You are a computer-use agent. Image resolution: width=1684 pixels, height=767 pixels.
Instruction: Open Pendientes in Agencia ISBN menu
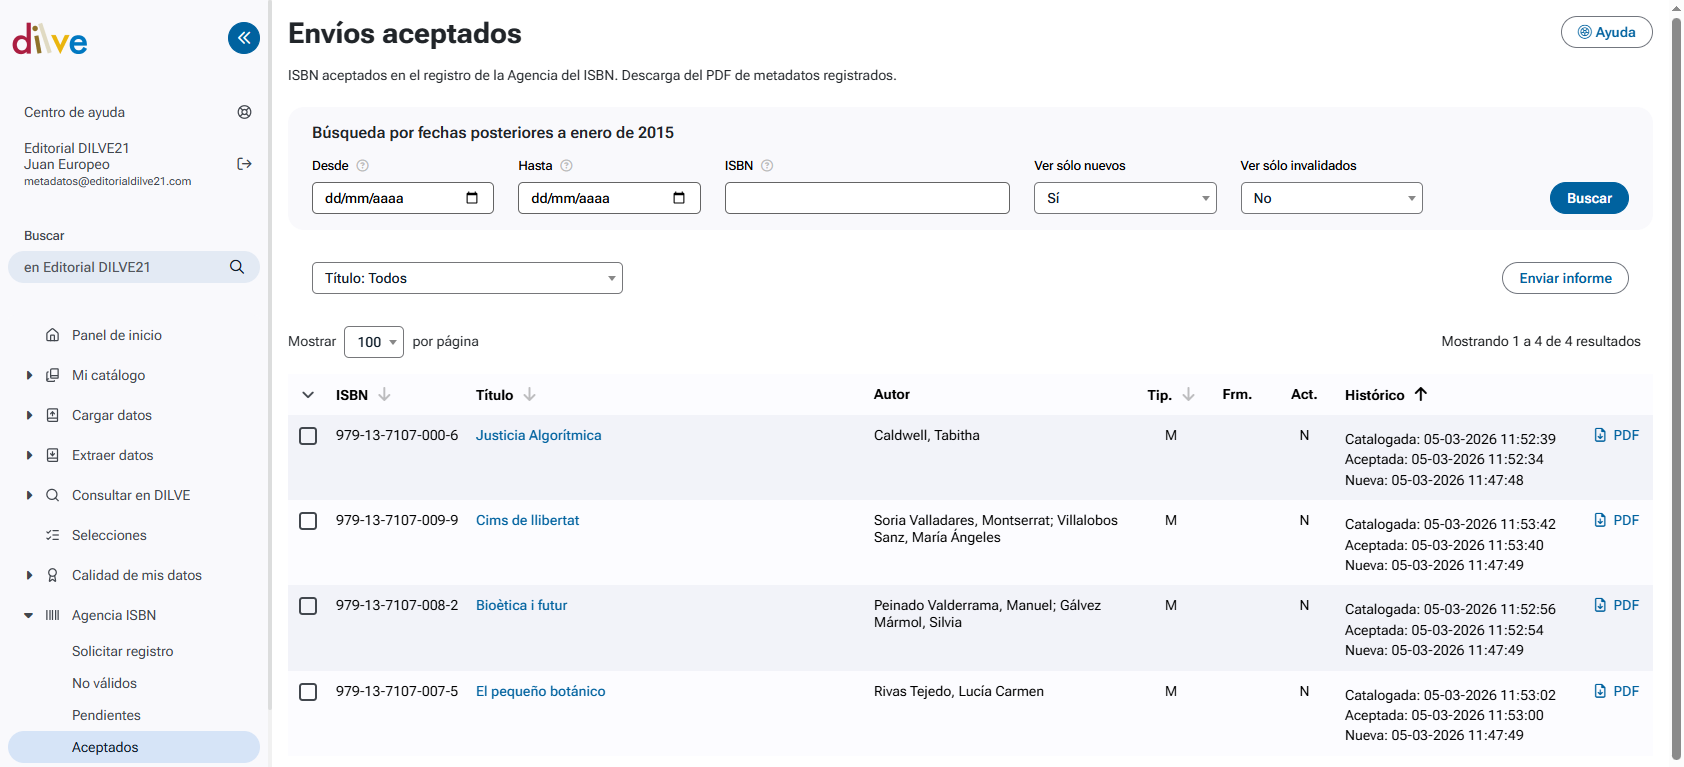pyautogui.click(x=106, y=715)
